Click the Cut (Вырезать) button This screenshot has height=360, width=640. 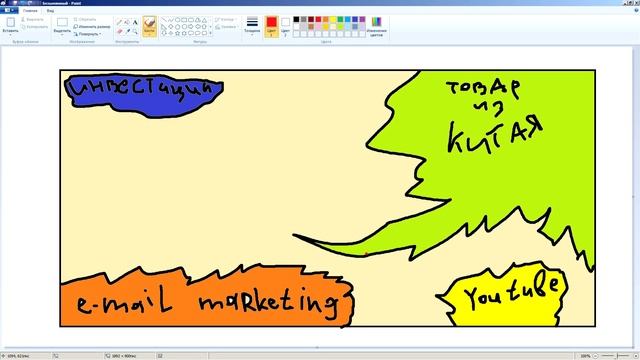pyautogui.click(x=32, y=19)
